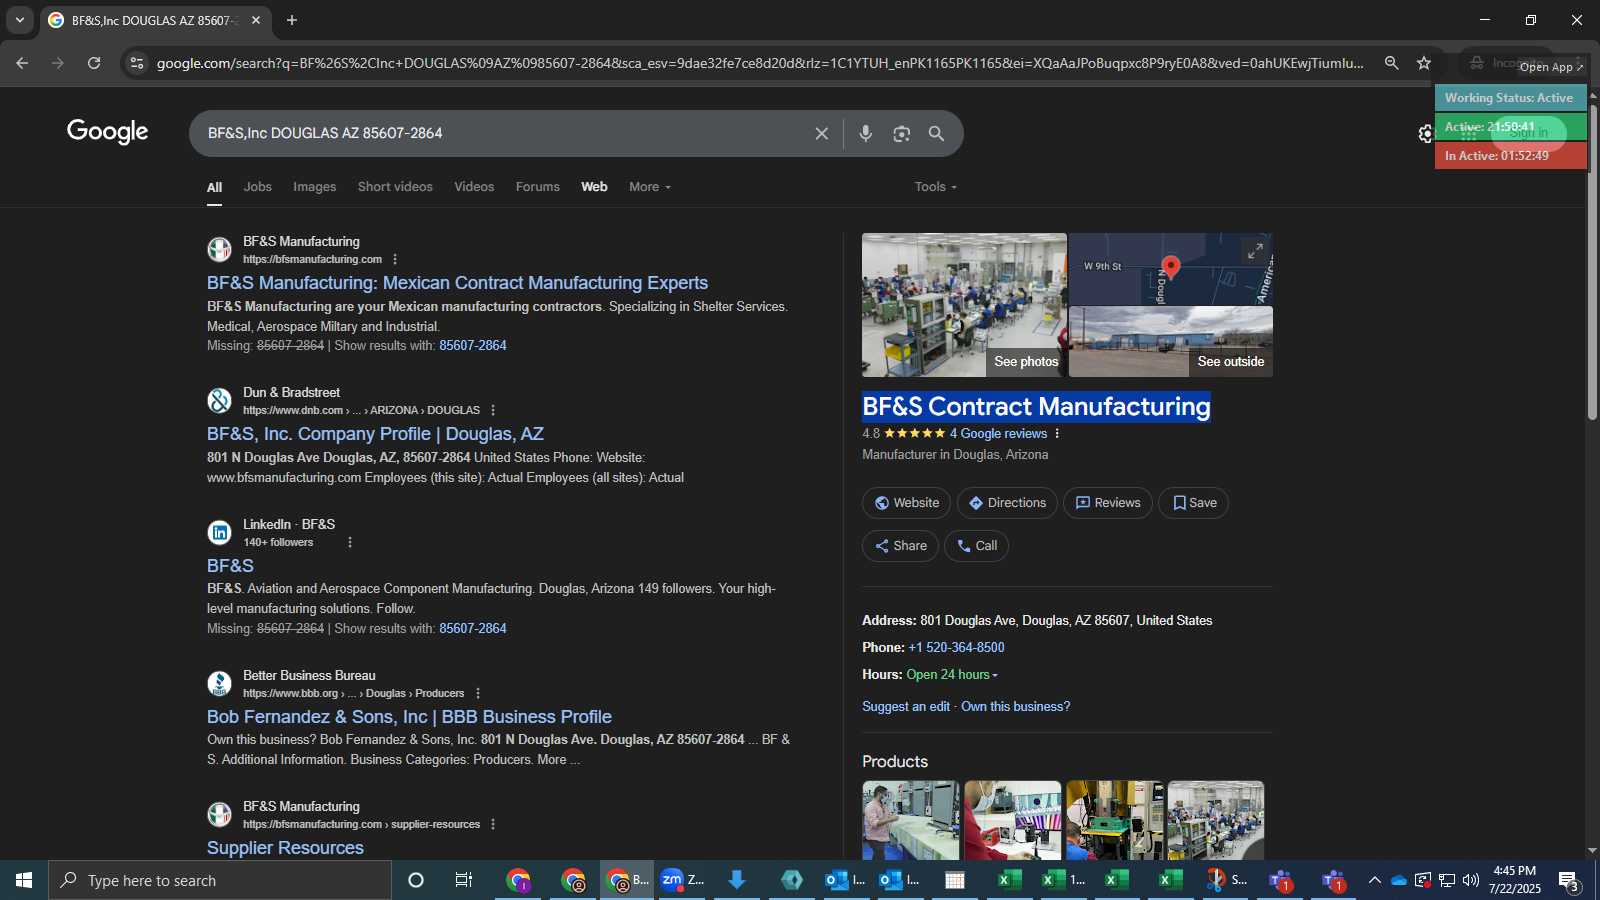This screenshot has width=1600, height=900.
Task: Open BF&S Manufacturing: Mexican Contract Manufacturing Experts
Action: (x=457, y=283)
